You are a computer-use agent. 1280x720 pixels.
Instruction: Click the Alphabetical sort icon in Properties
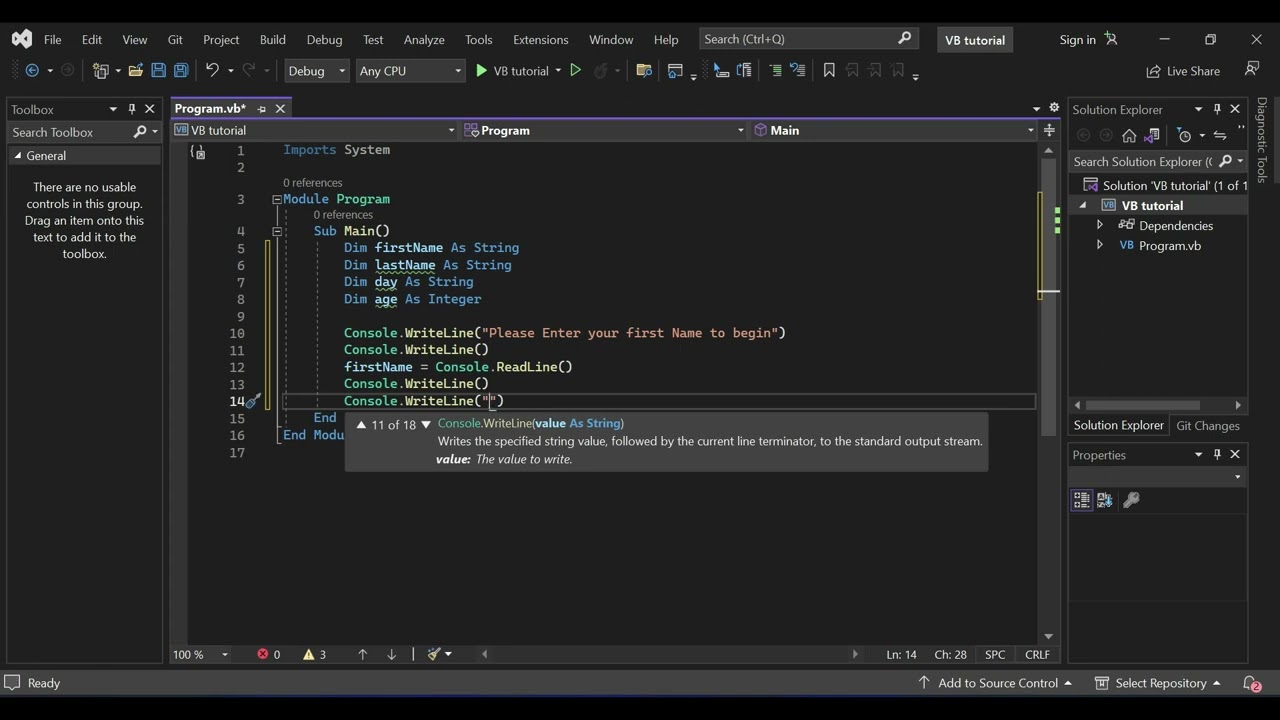[1105, 500]
